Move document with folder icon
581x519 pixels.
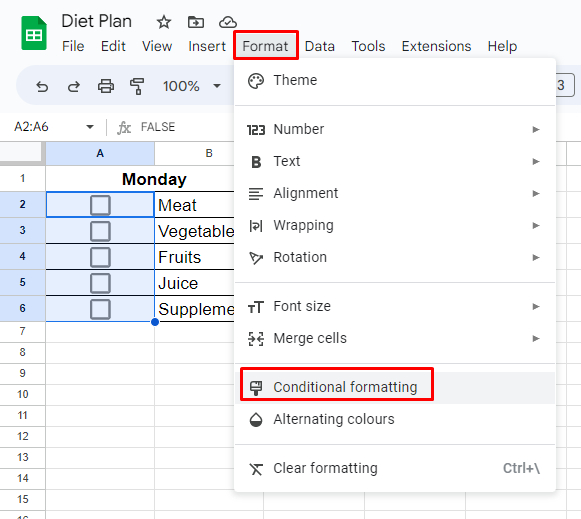click(196, 22)
